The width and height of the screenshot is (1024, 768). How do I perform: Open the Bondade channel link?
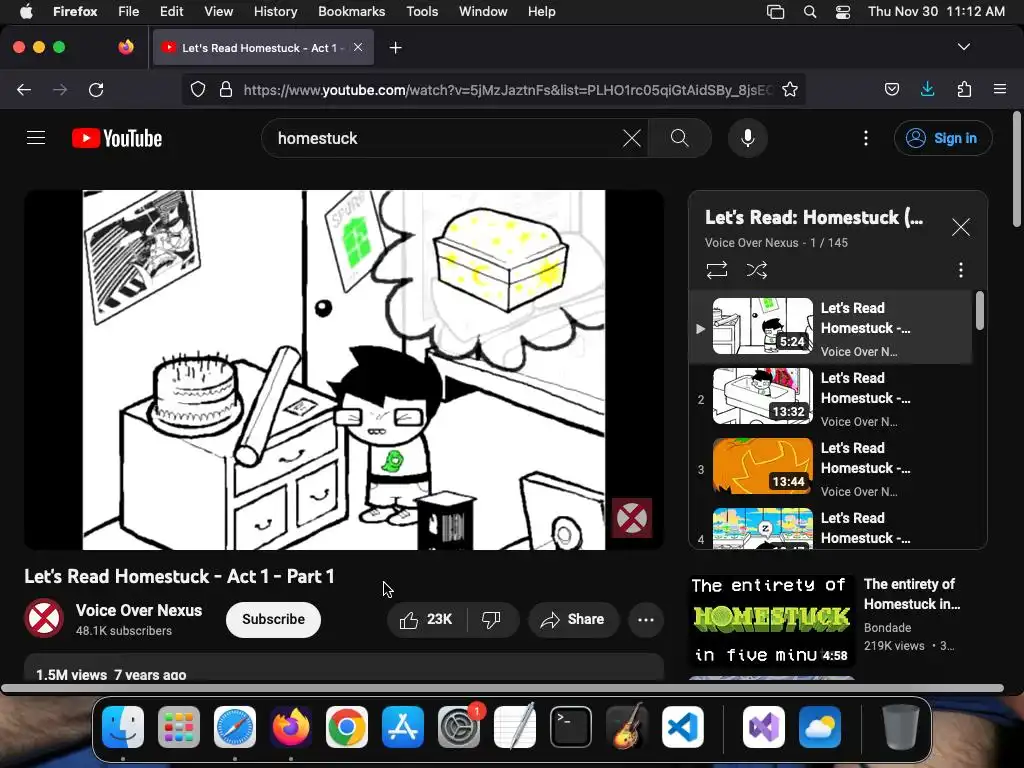point(887,627)
